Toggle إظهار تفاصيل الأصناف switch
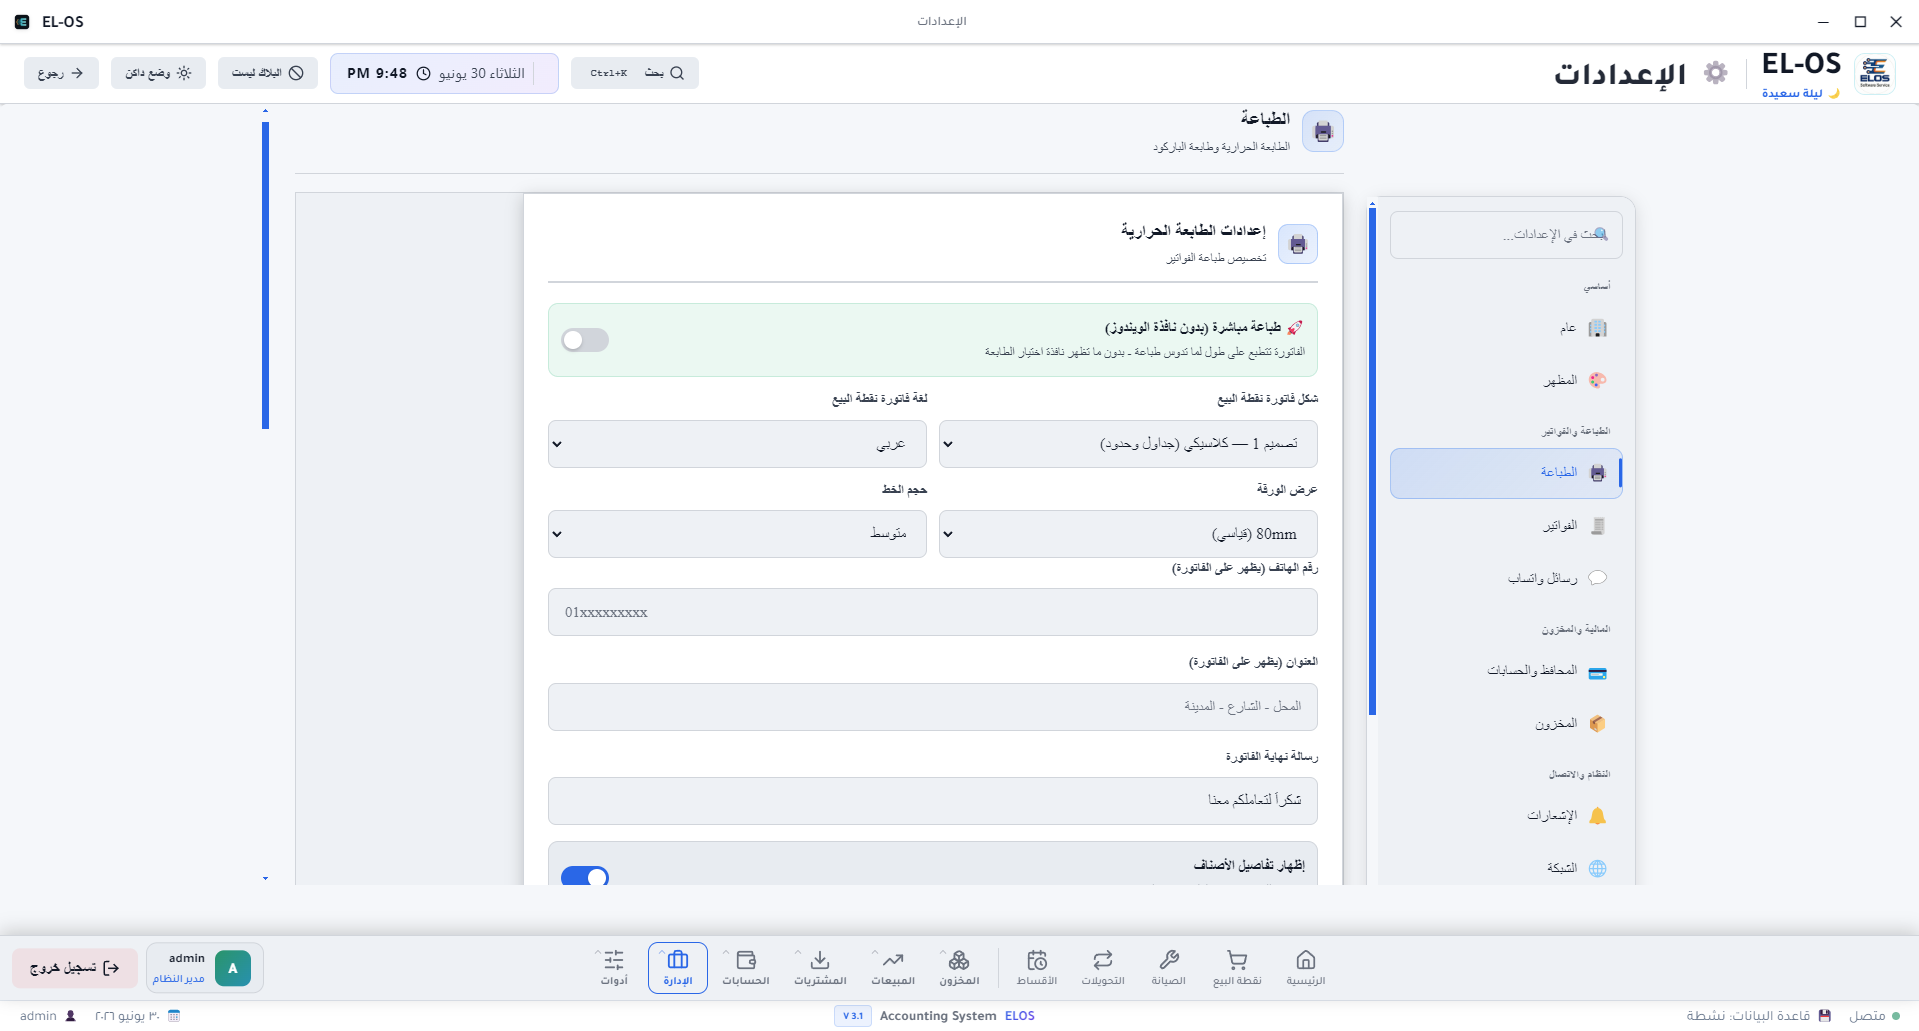Screen dimensions: 1919x1031 (x=585, y=876)
